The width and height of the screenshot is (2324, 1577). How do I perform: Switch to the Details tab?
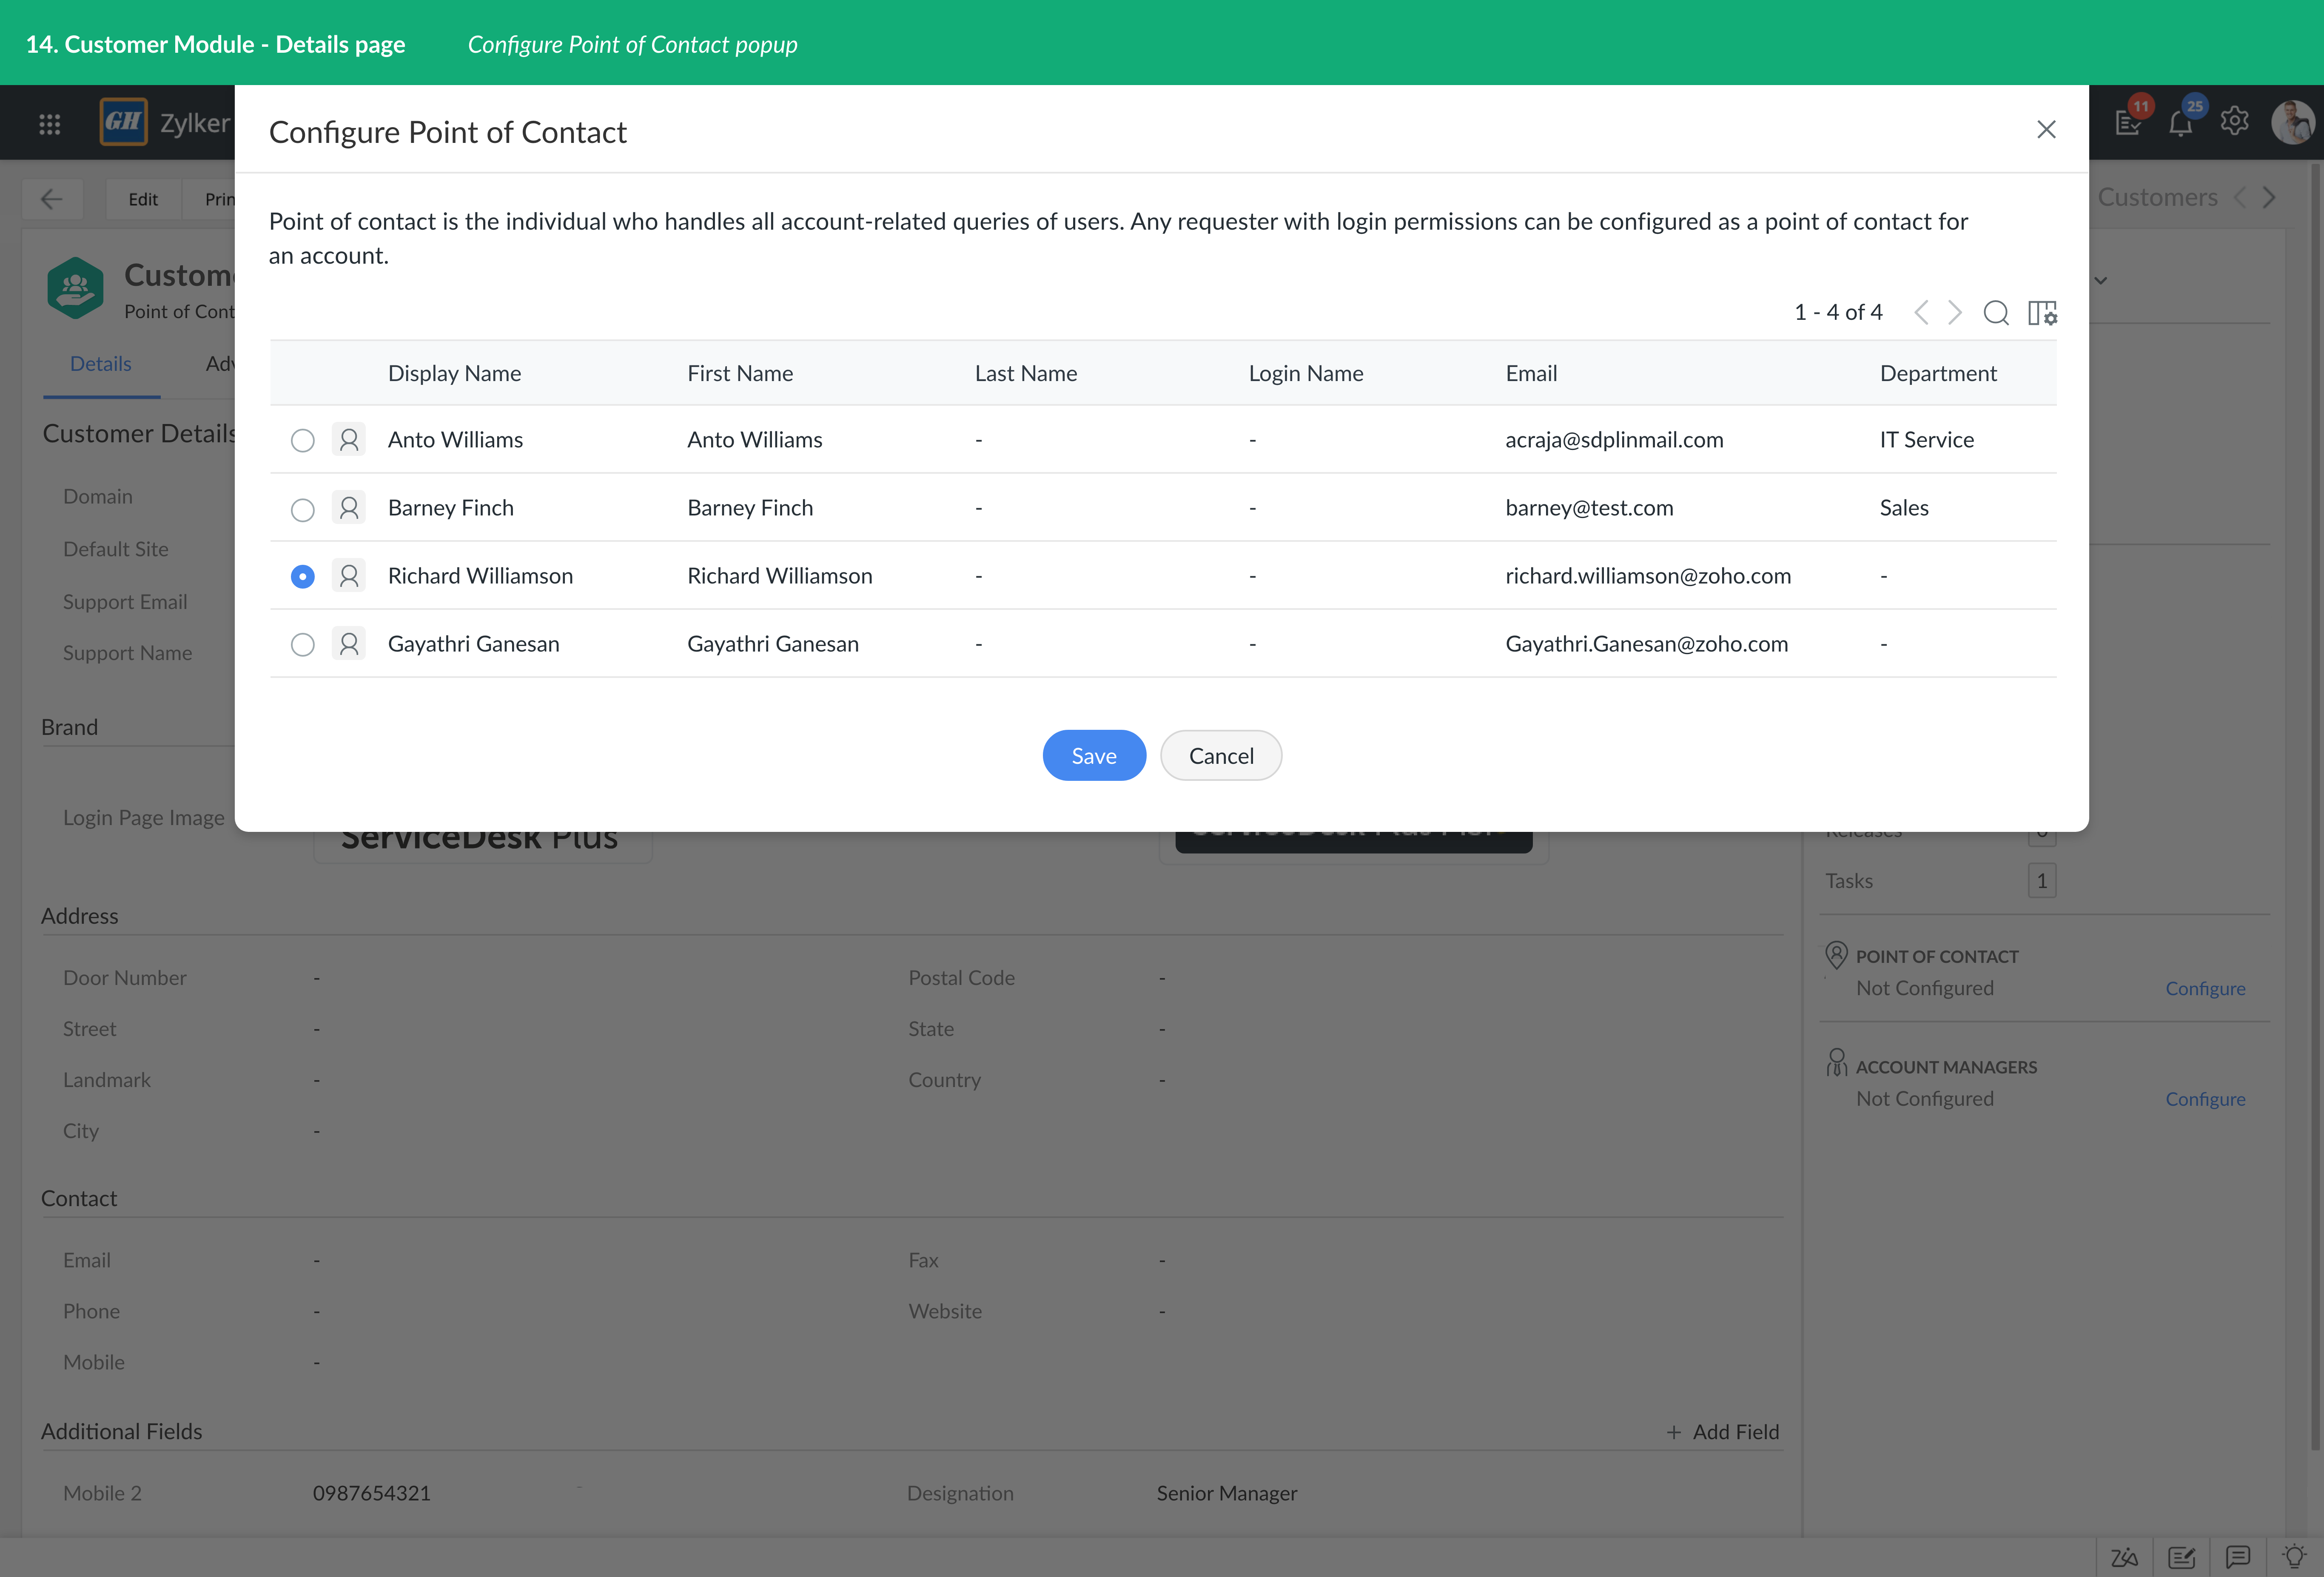pos(101,364)
